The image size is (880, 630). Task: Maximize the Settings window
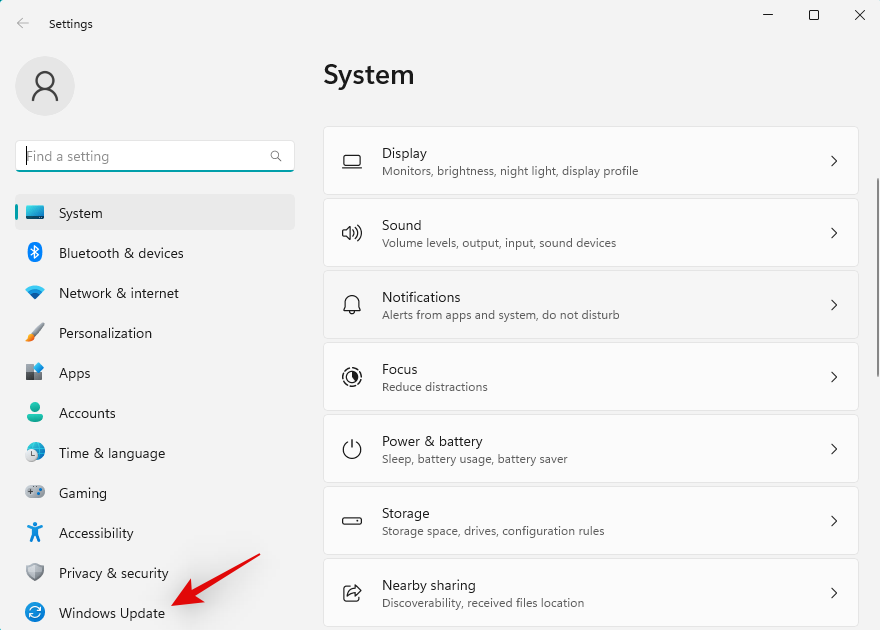[x=814, y=15]
